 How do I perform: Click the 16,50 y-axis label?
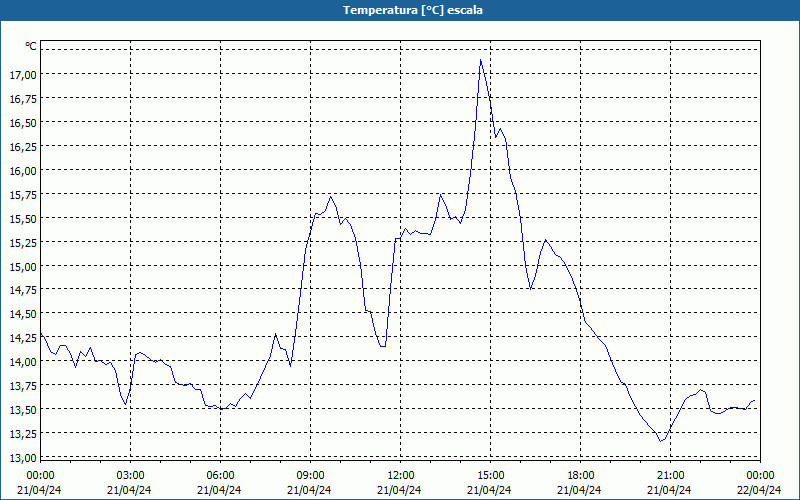23,122
